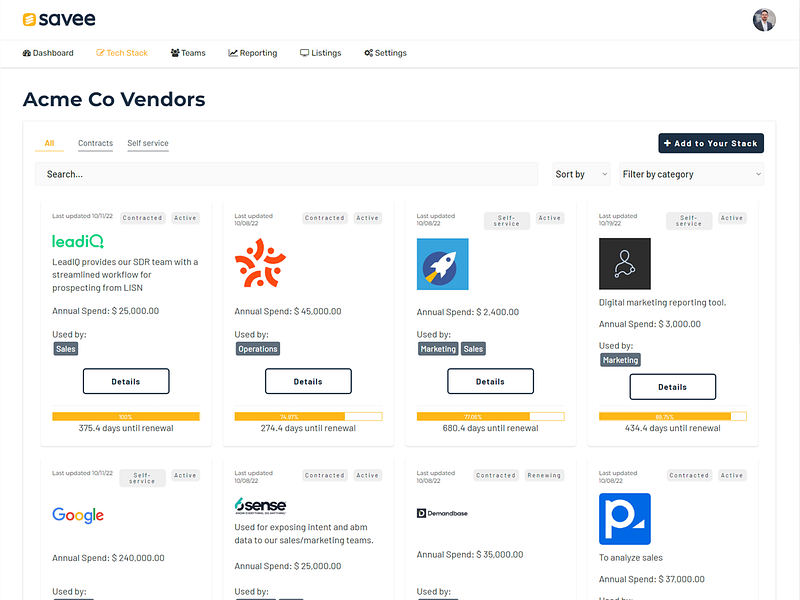Open the Reporting section

(253, 53)
